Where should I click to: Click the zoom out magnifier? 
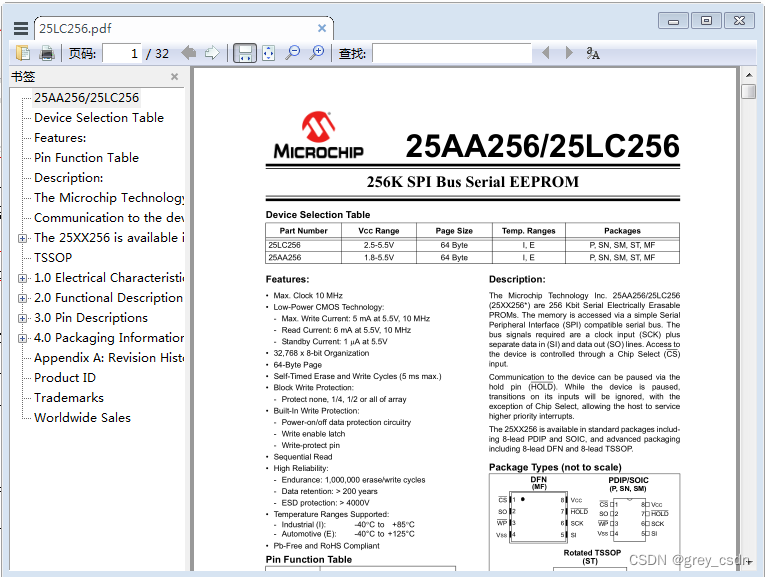coord(293,53)
